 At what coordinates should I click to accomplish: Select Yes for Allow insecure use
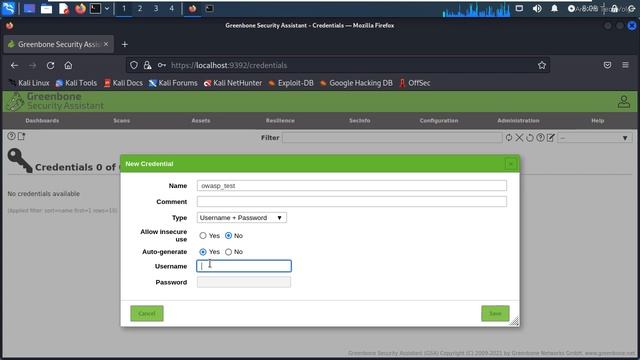coord(203,236)
